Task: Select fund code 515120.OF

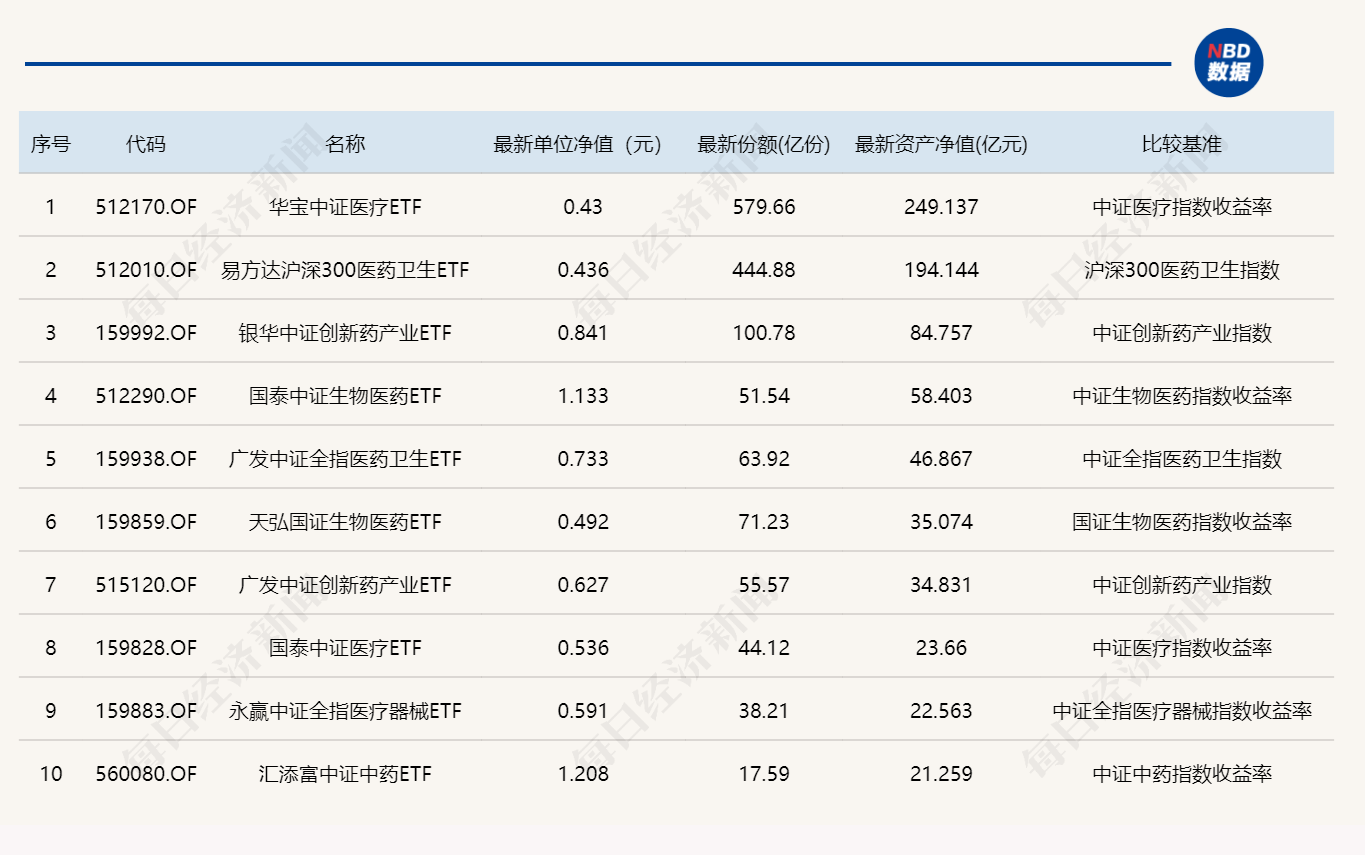Action: point(146,585)
